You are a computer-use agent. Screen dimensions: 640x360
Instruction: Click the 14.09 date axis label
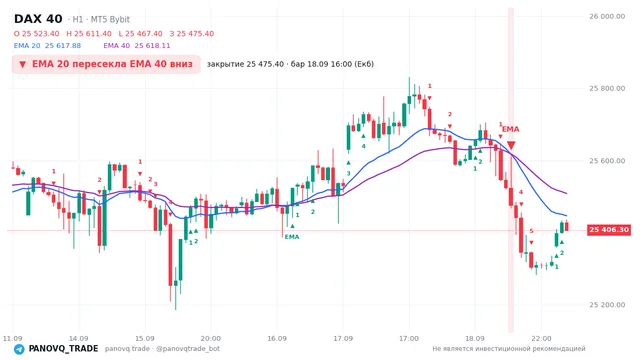pos(78,338)
